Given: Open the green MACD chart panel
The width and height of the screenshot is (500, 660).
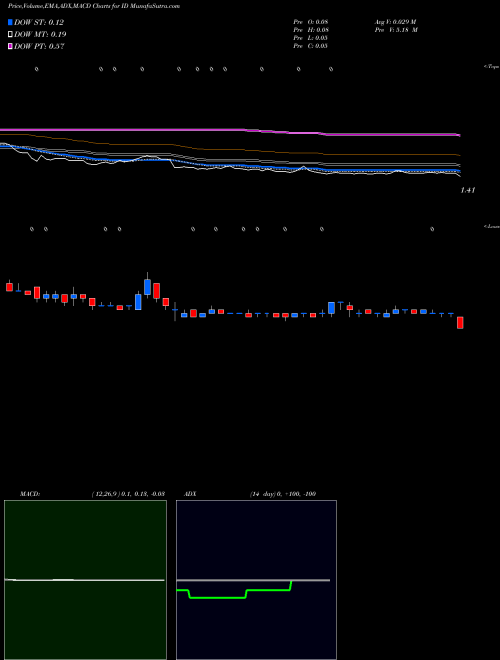Looking at the screenshot, I should click(x=85, y=580).
